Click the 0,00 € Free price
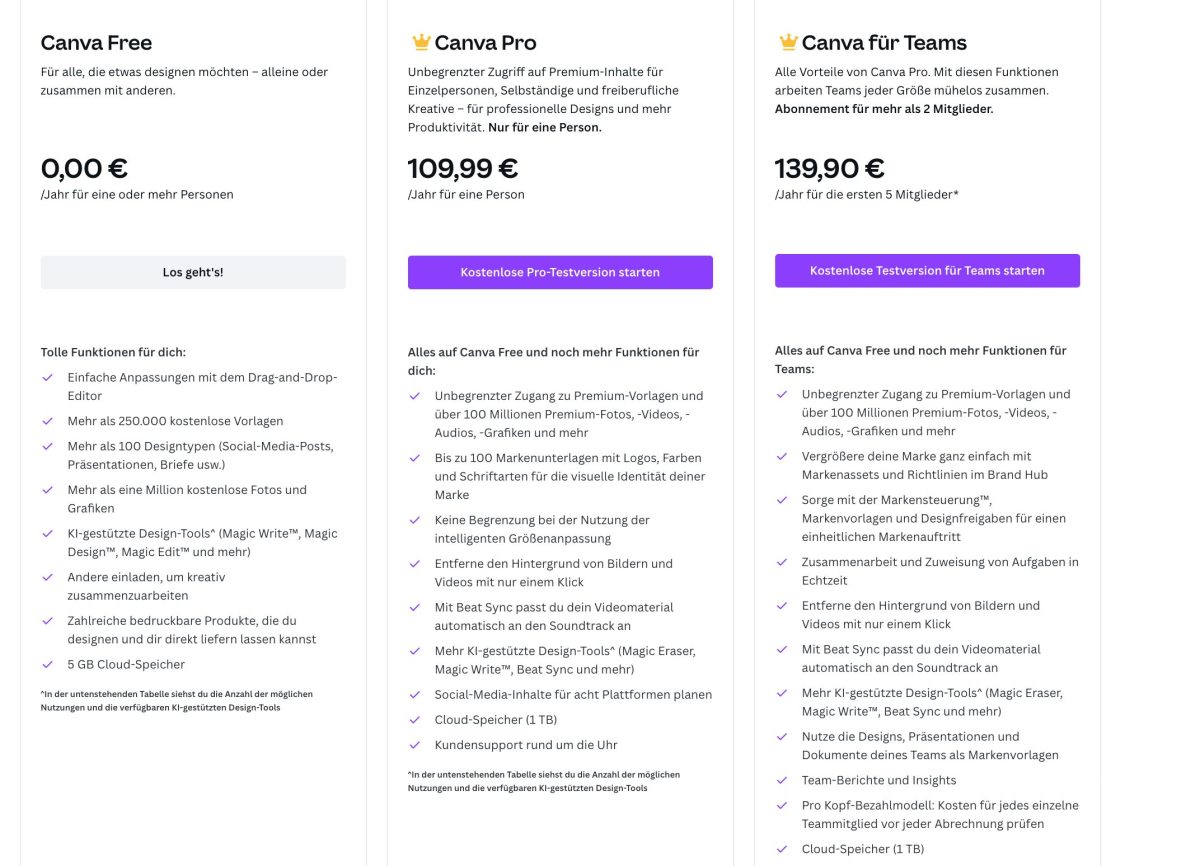Image resolution: width=1200 pixels, height=866 pixels. coord(85,169)
